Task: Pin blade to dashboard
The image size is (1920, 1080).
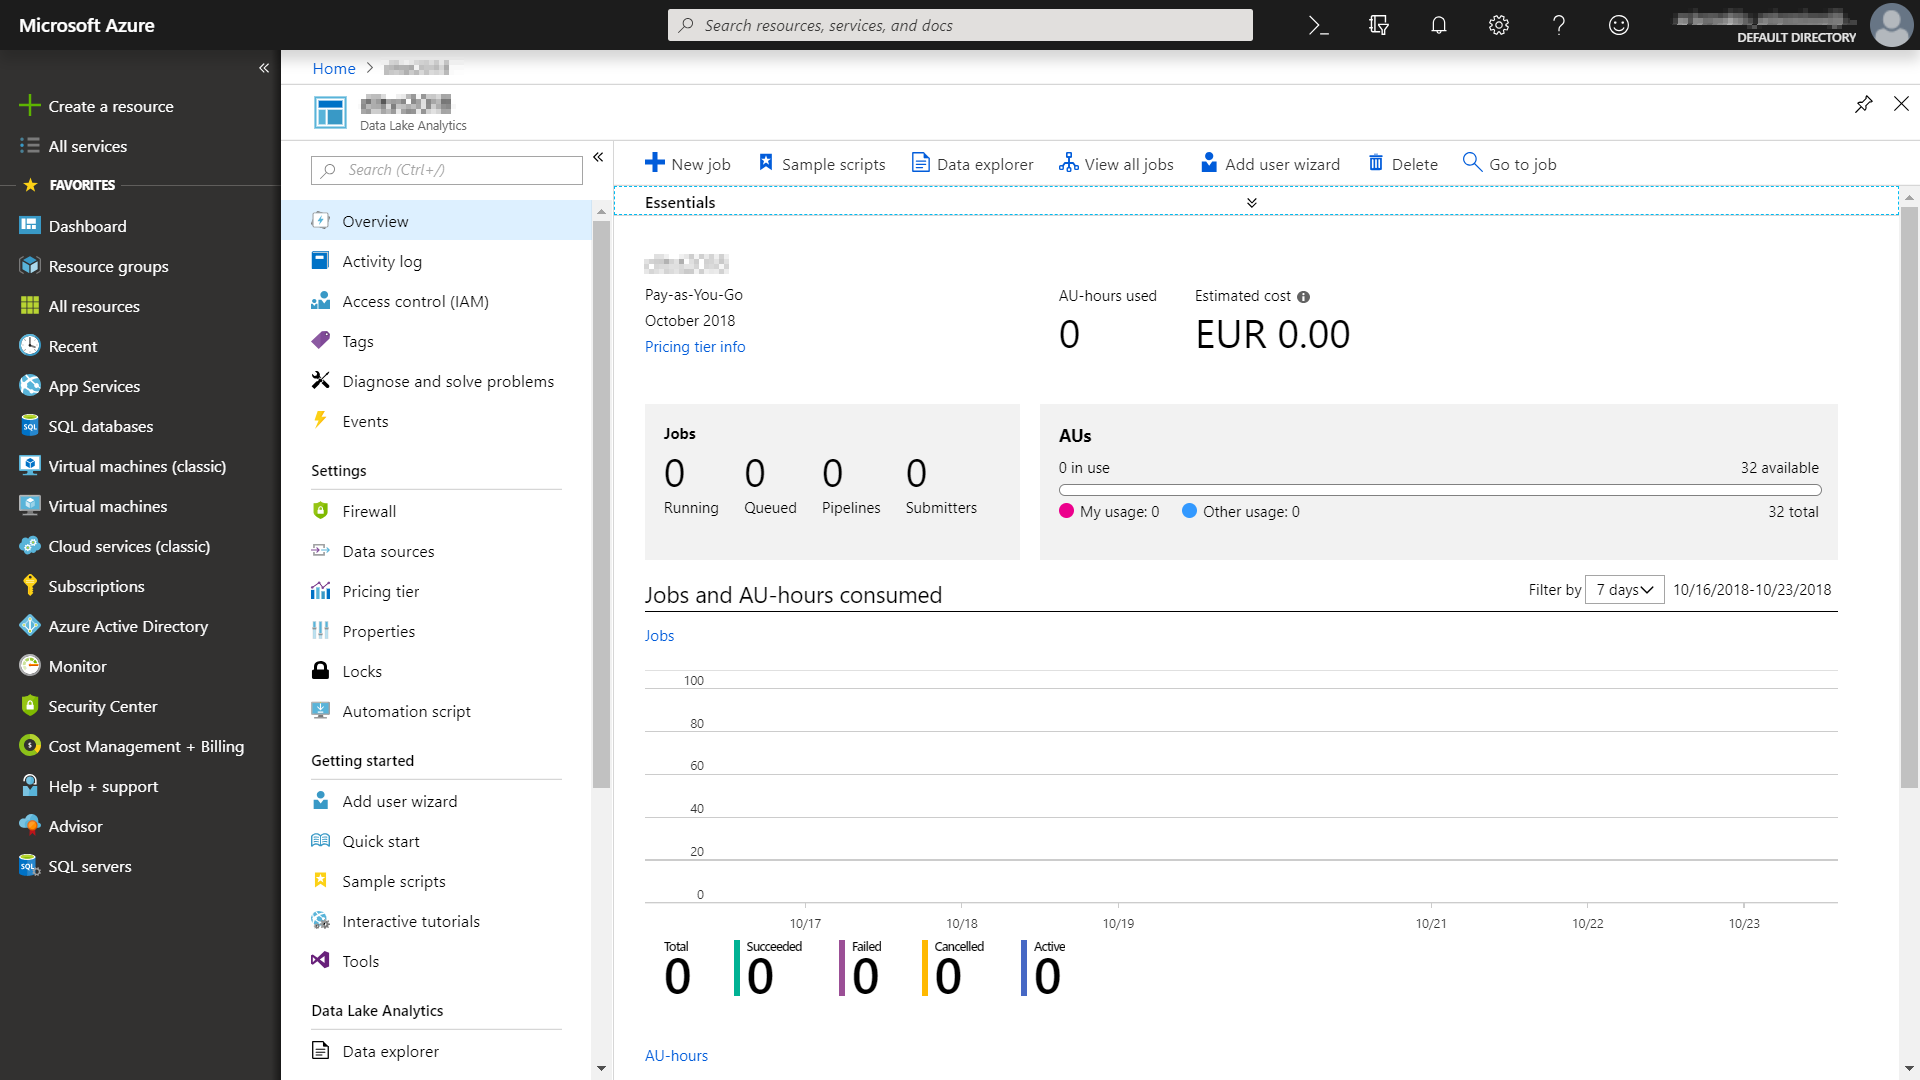Action: click(1864, 104)
